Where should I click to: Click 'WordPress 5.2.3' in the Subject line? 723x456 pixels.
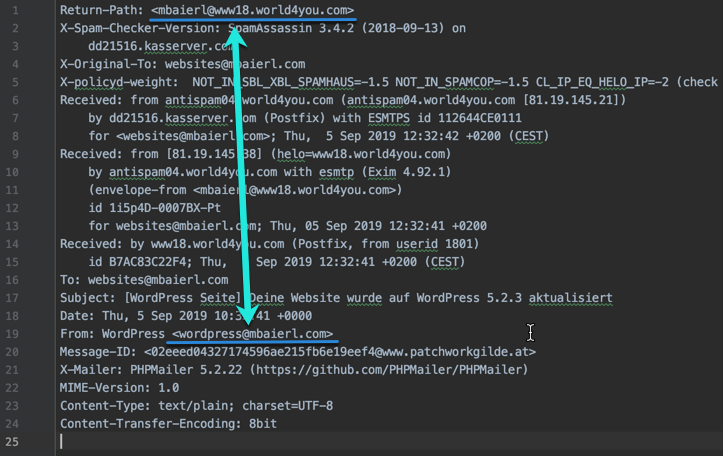coord(469,298)
